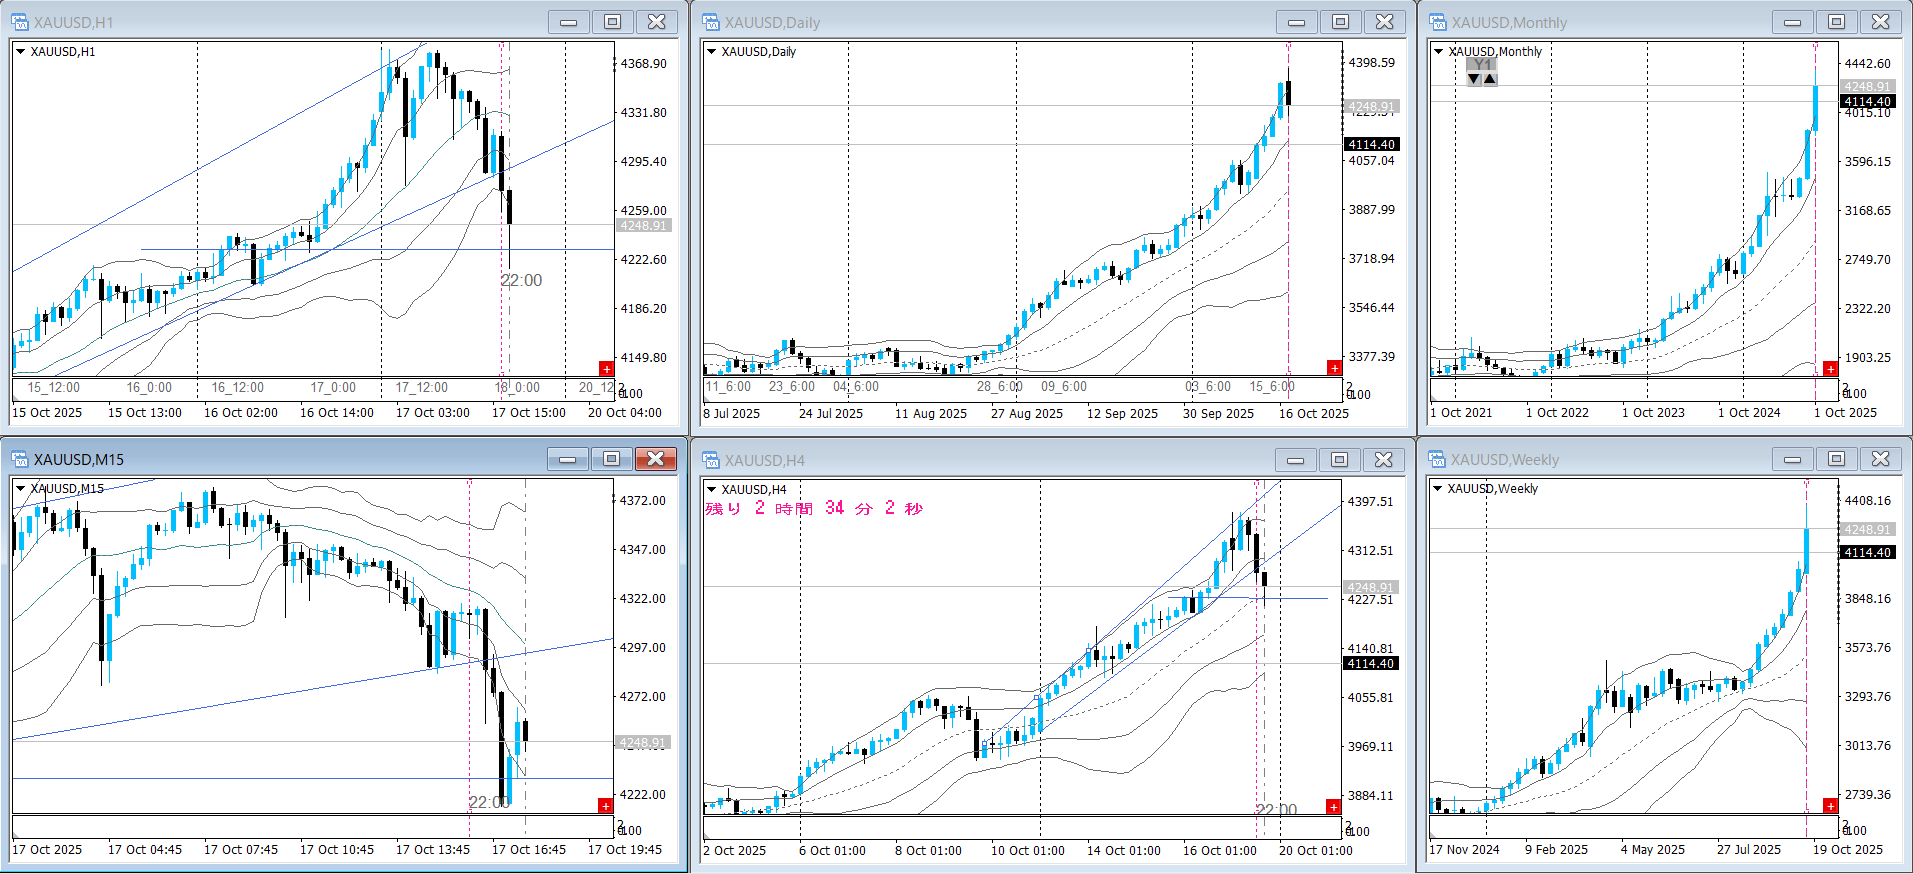Click the red plus icon in Weekly chart

[1830, 806]
